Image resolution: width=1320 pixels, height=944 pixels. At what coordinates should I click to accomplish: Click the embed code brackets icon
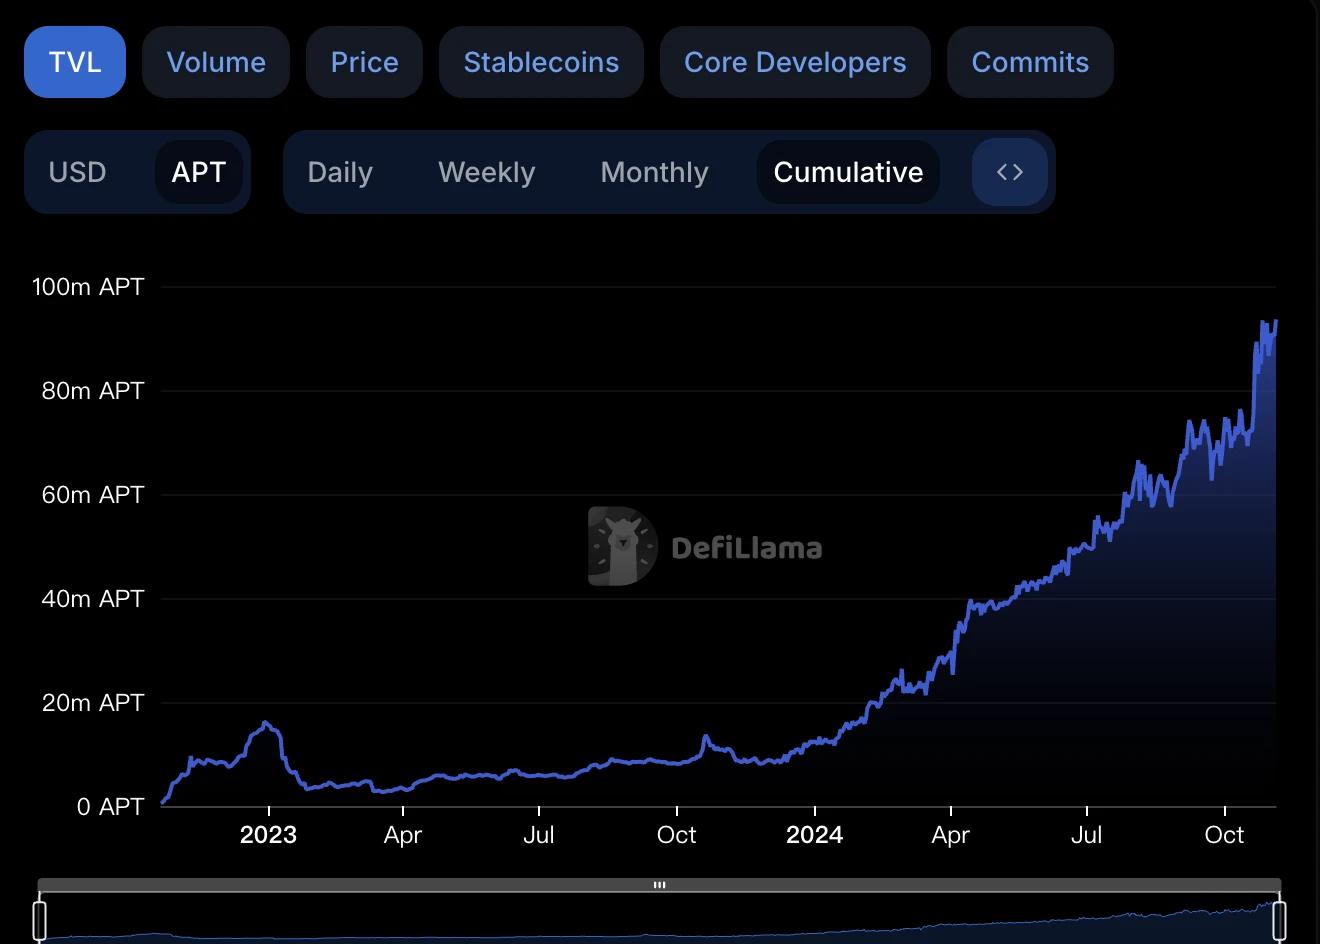tap(1009, 172)
